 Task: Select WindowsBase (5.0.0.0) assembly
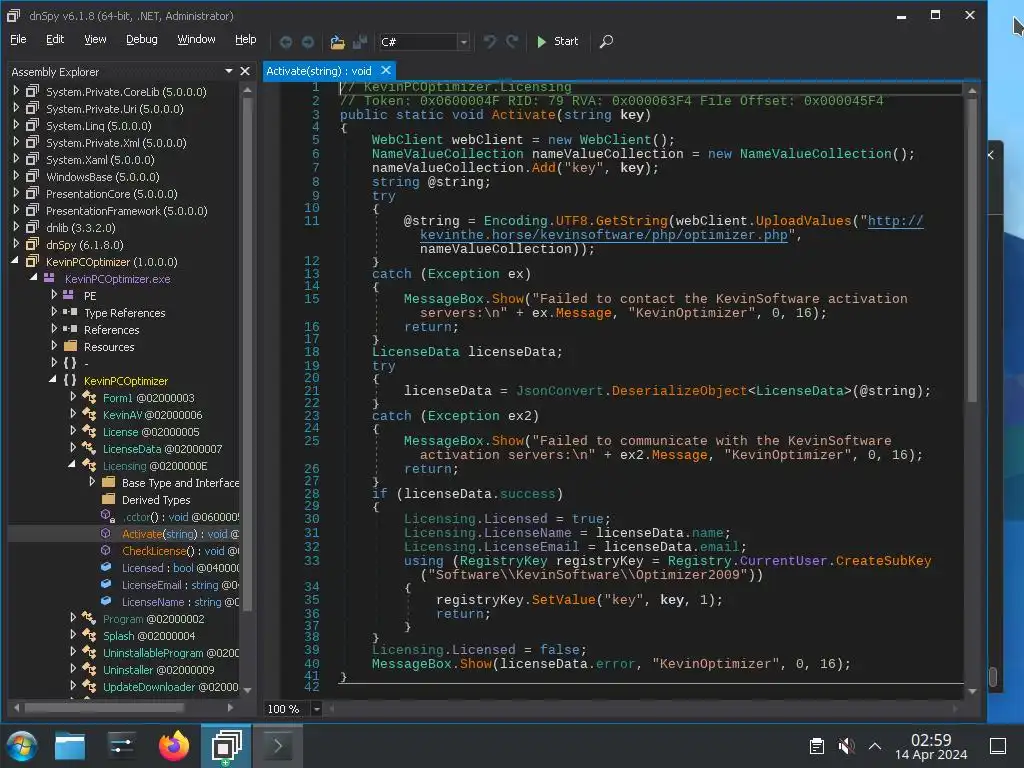(x=103, y=177)
